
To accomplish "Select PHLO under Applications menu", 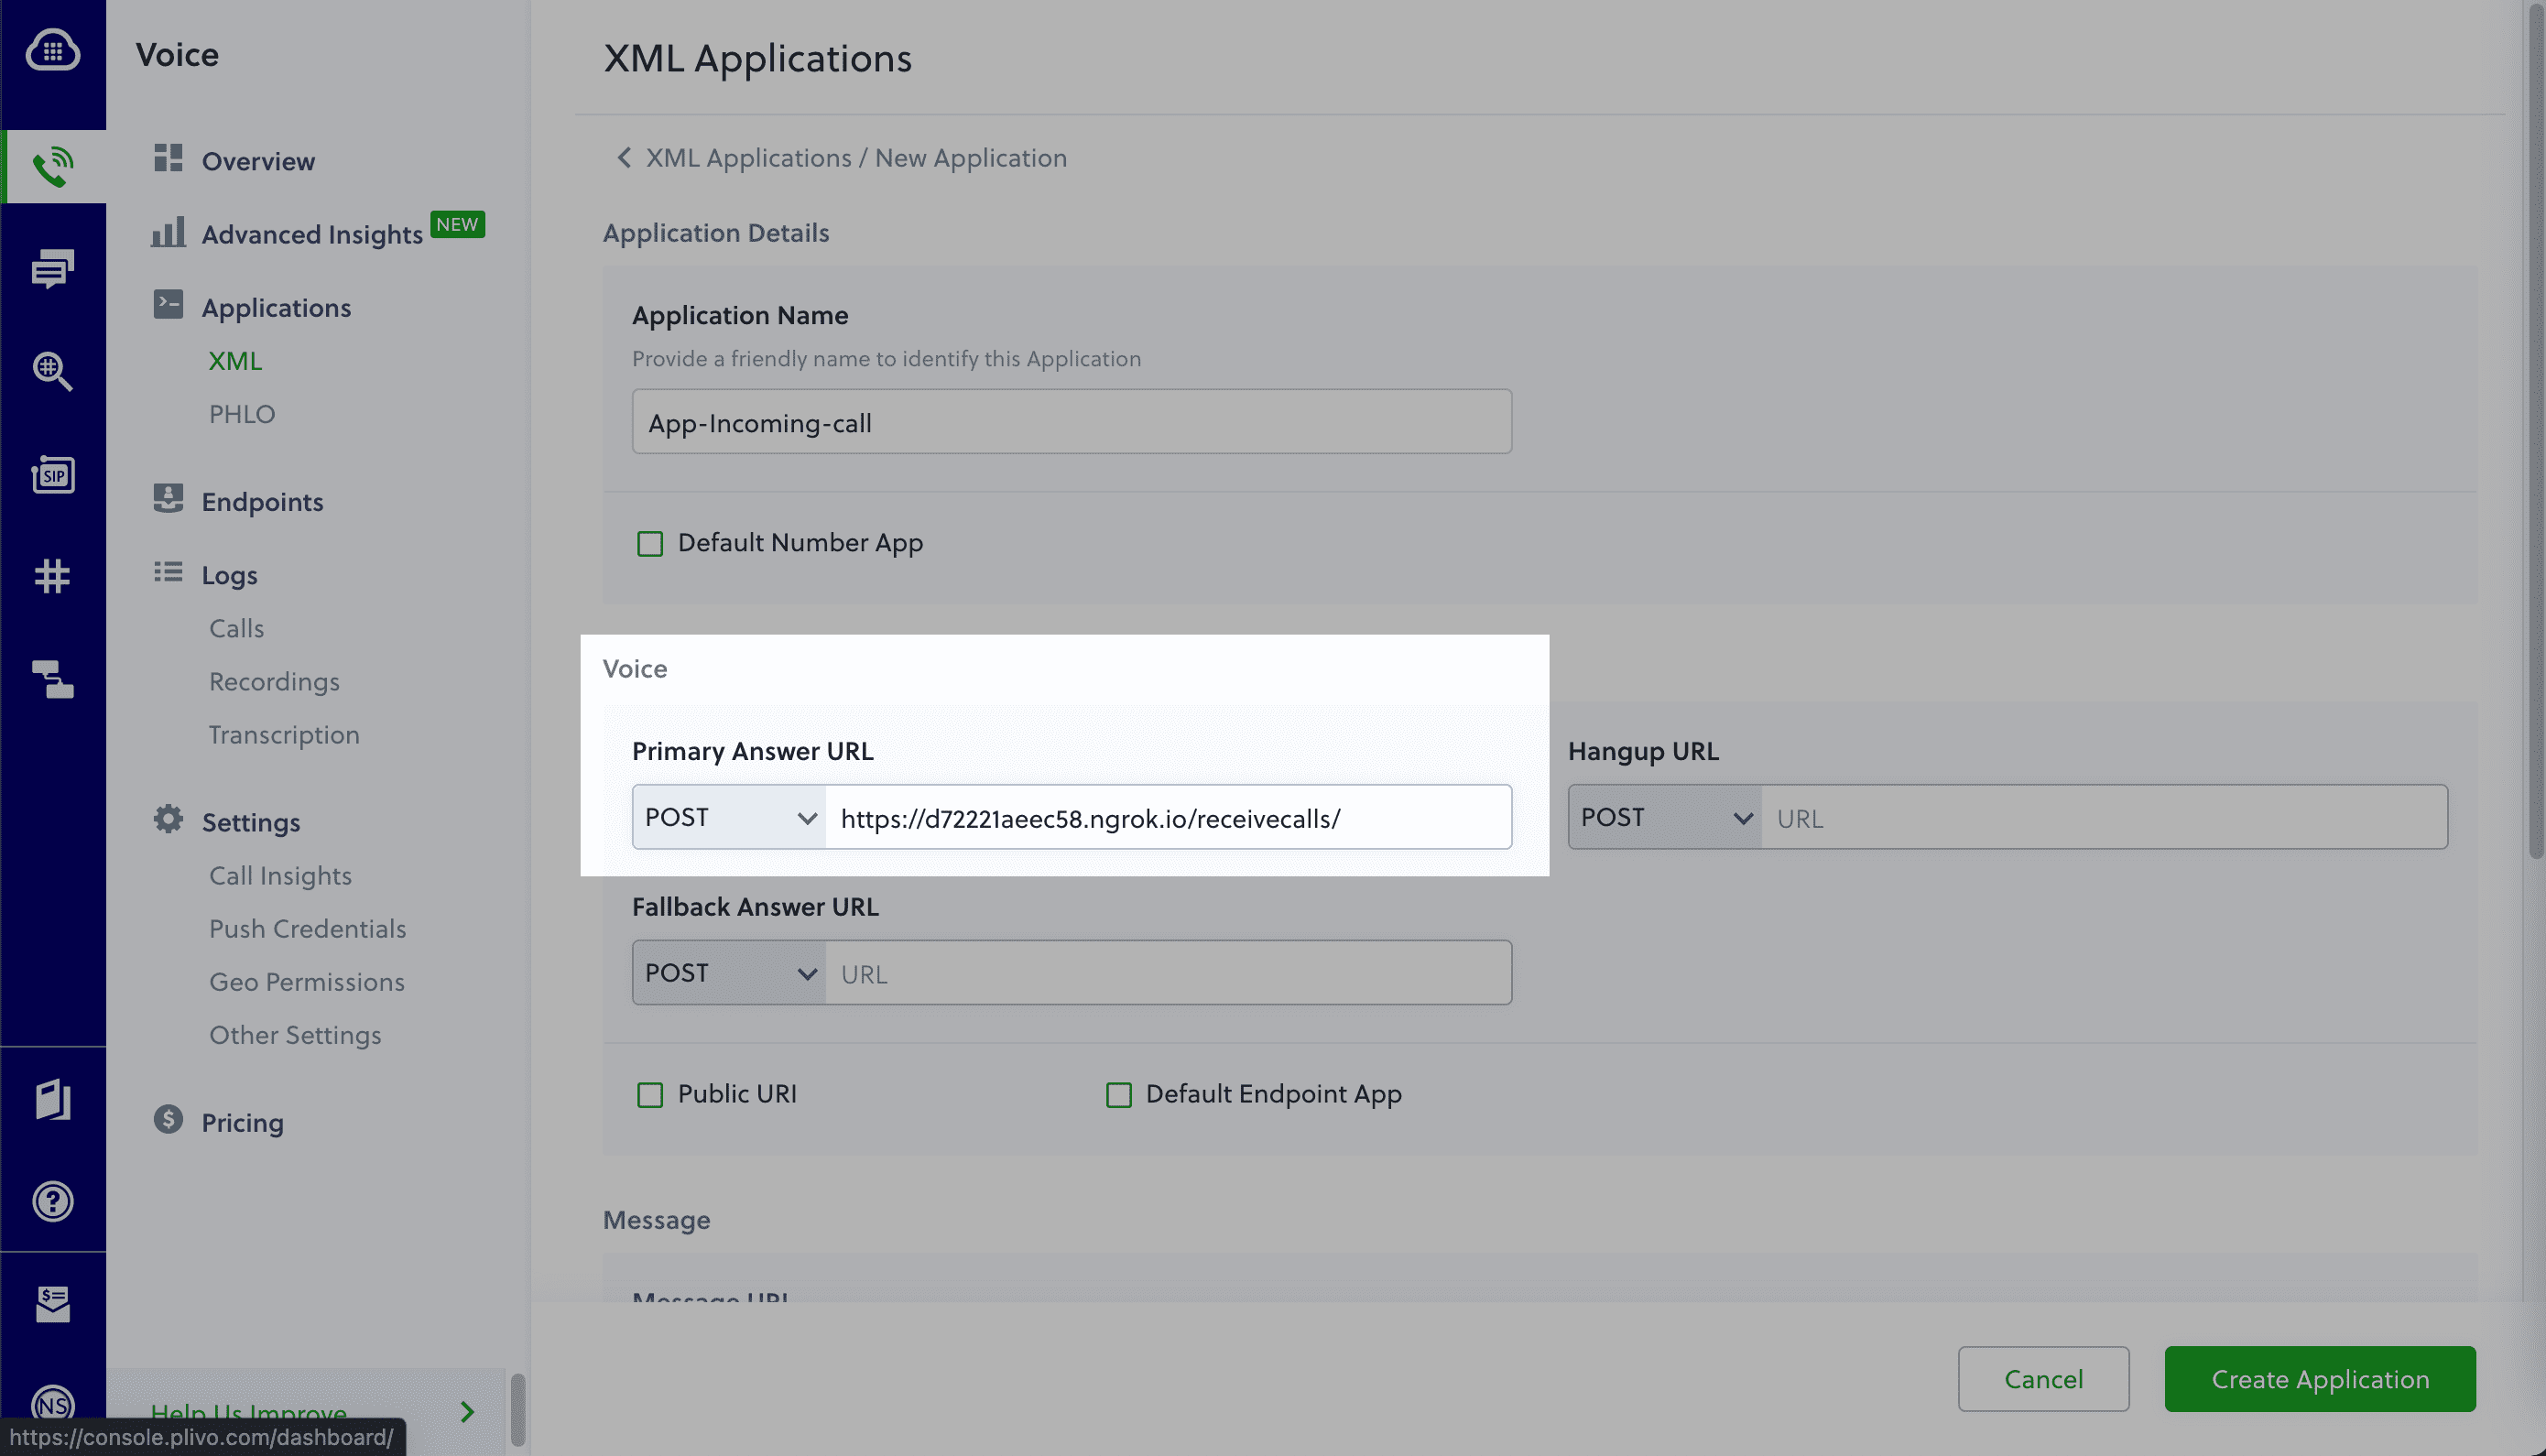I will point(241,414).
